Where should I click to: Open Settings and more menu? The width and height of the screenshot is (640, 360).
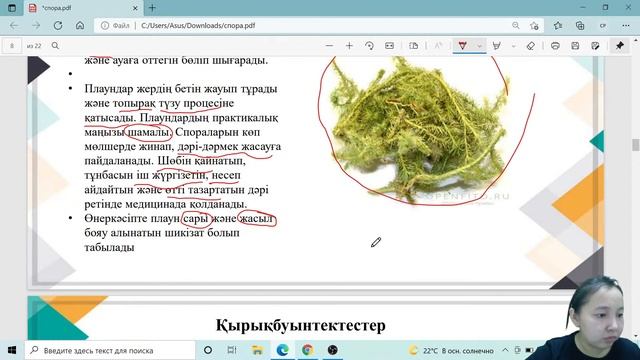pyautogui.click(x=626, y=25)
